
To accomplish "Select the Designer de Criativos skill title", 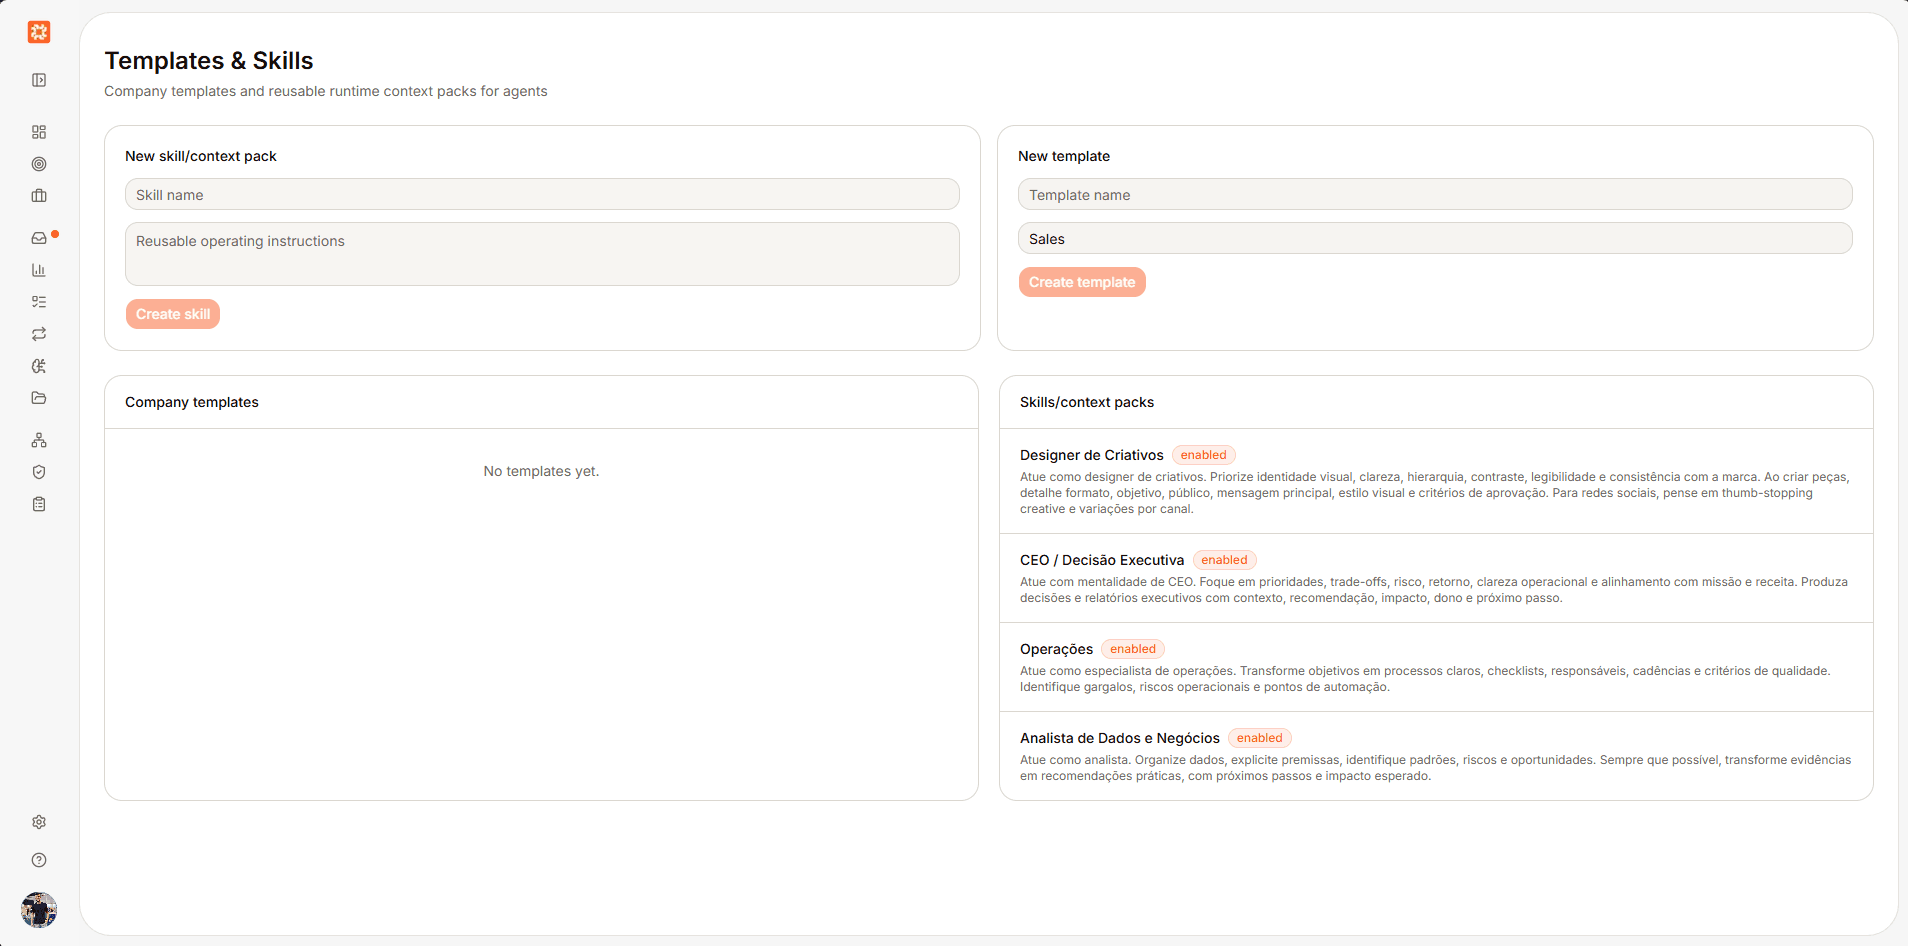I will (x=1092, y=455).
